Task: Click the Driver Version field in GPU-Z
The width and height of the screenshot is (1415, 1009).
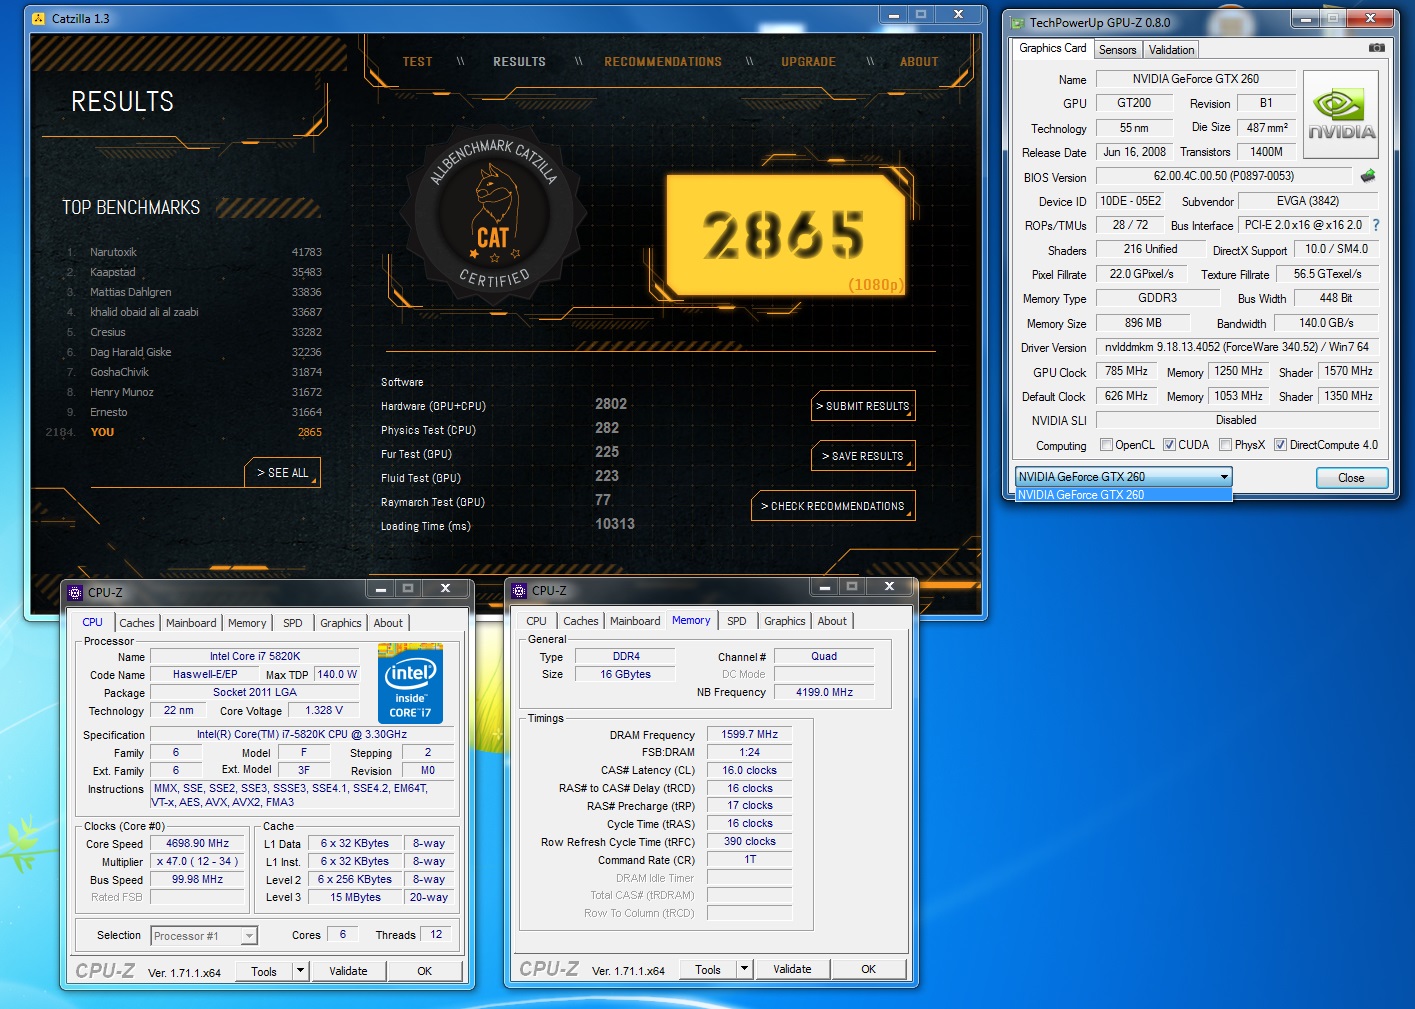Action: [x=1237, y=347]
